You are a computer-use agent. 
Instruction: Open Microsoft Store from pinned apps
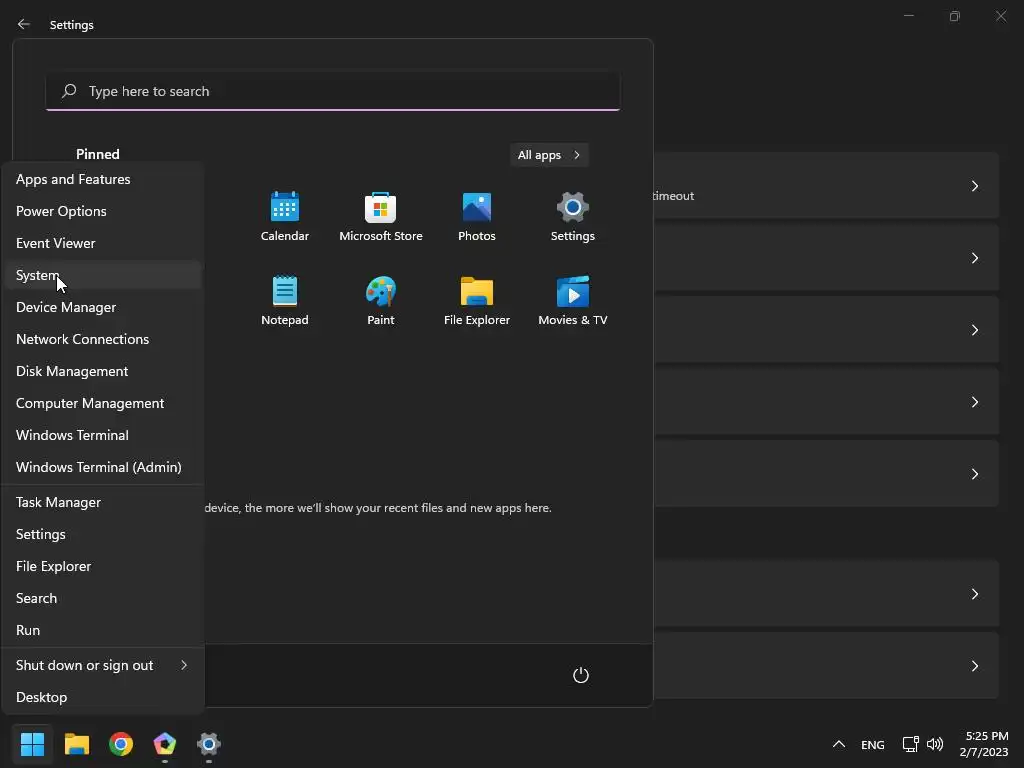coord(381,217)
